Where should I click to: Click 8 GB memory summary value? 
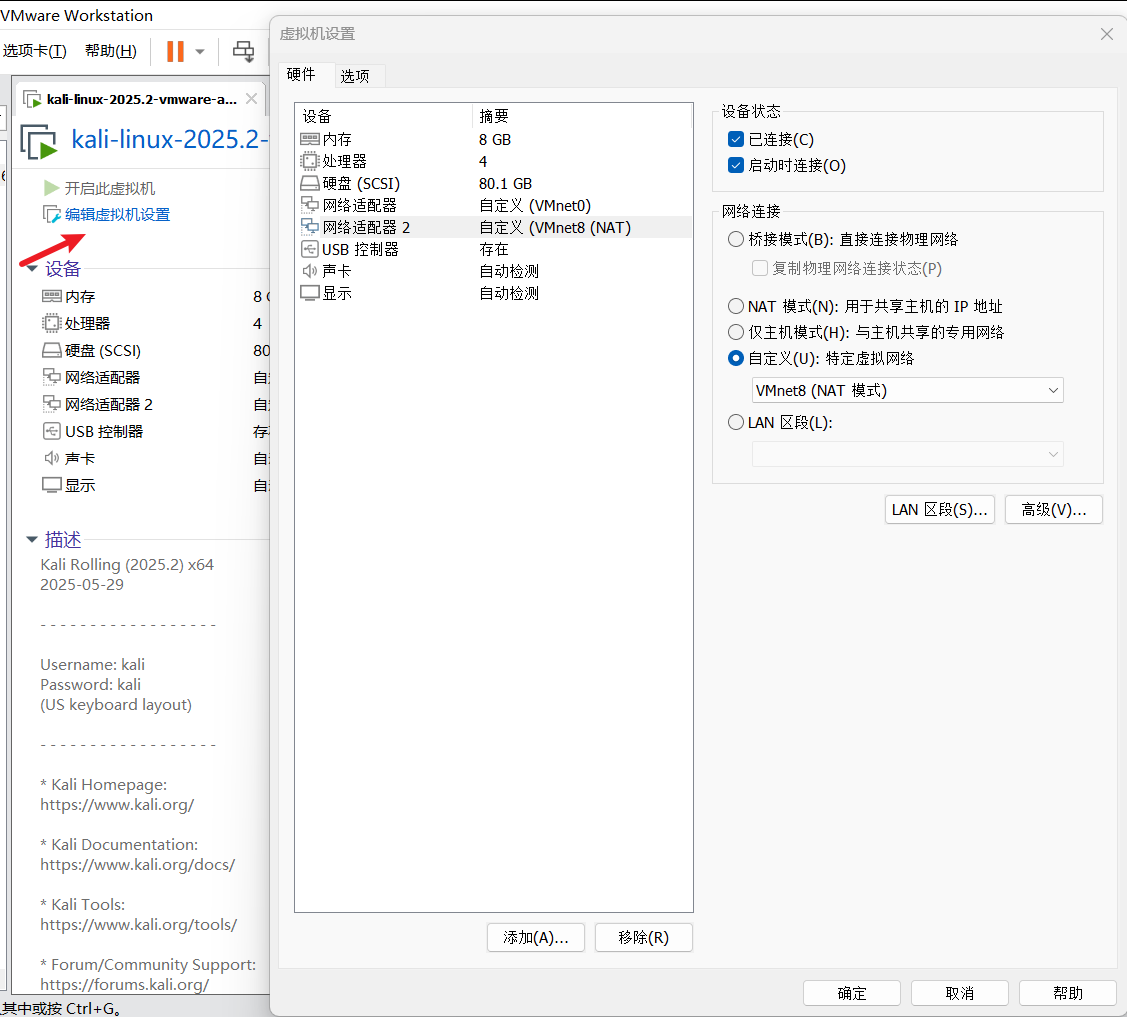click(494, 139)
